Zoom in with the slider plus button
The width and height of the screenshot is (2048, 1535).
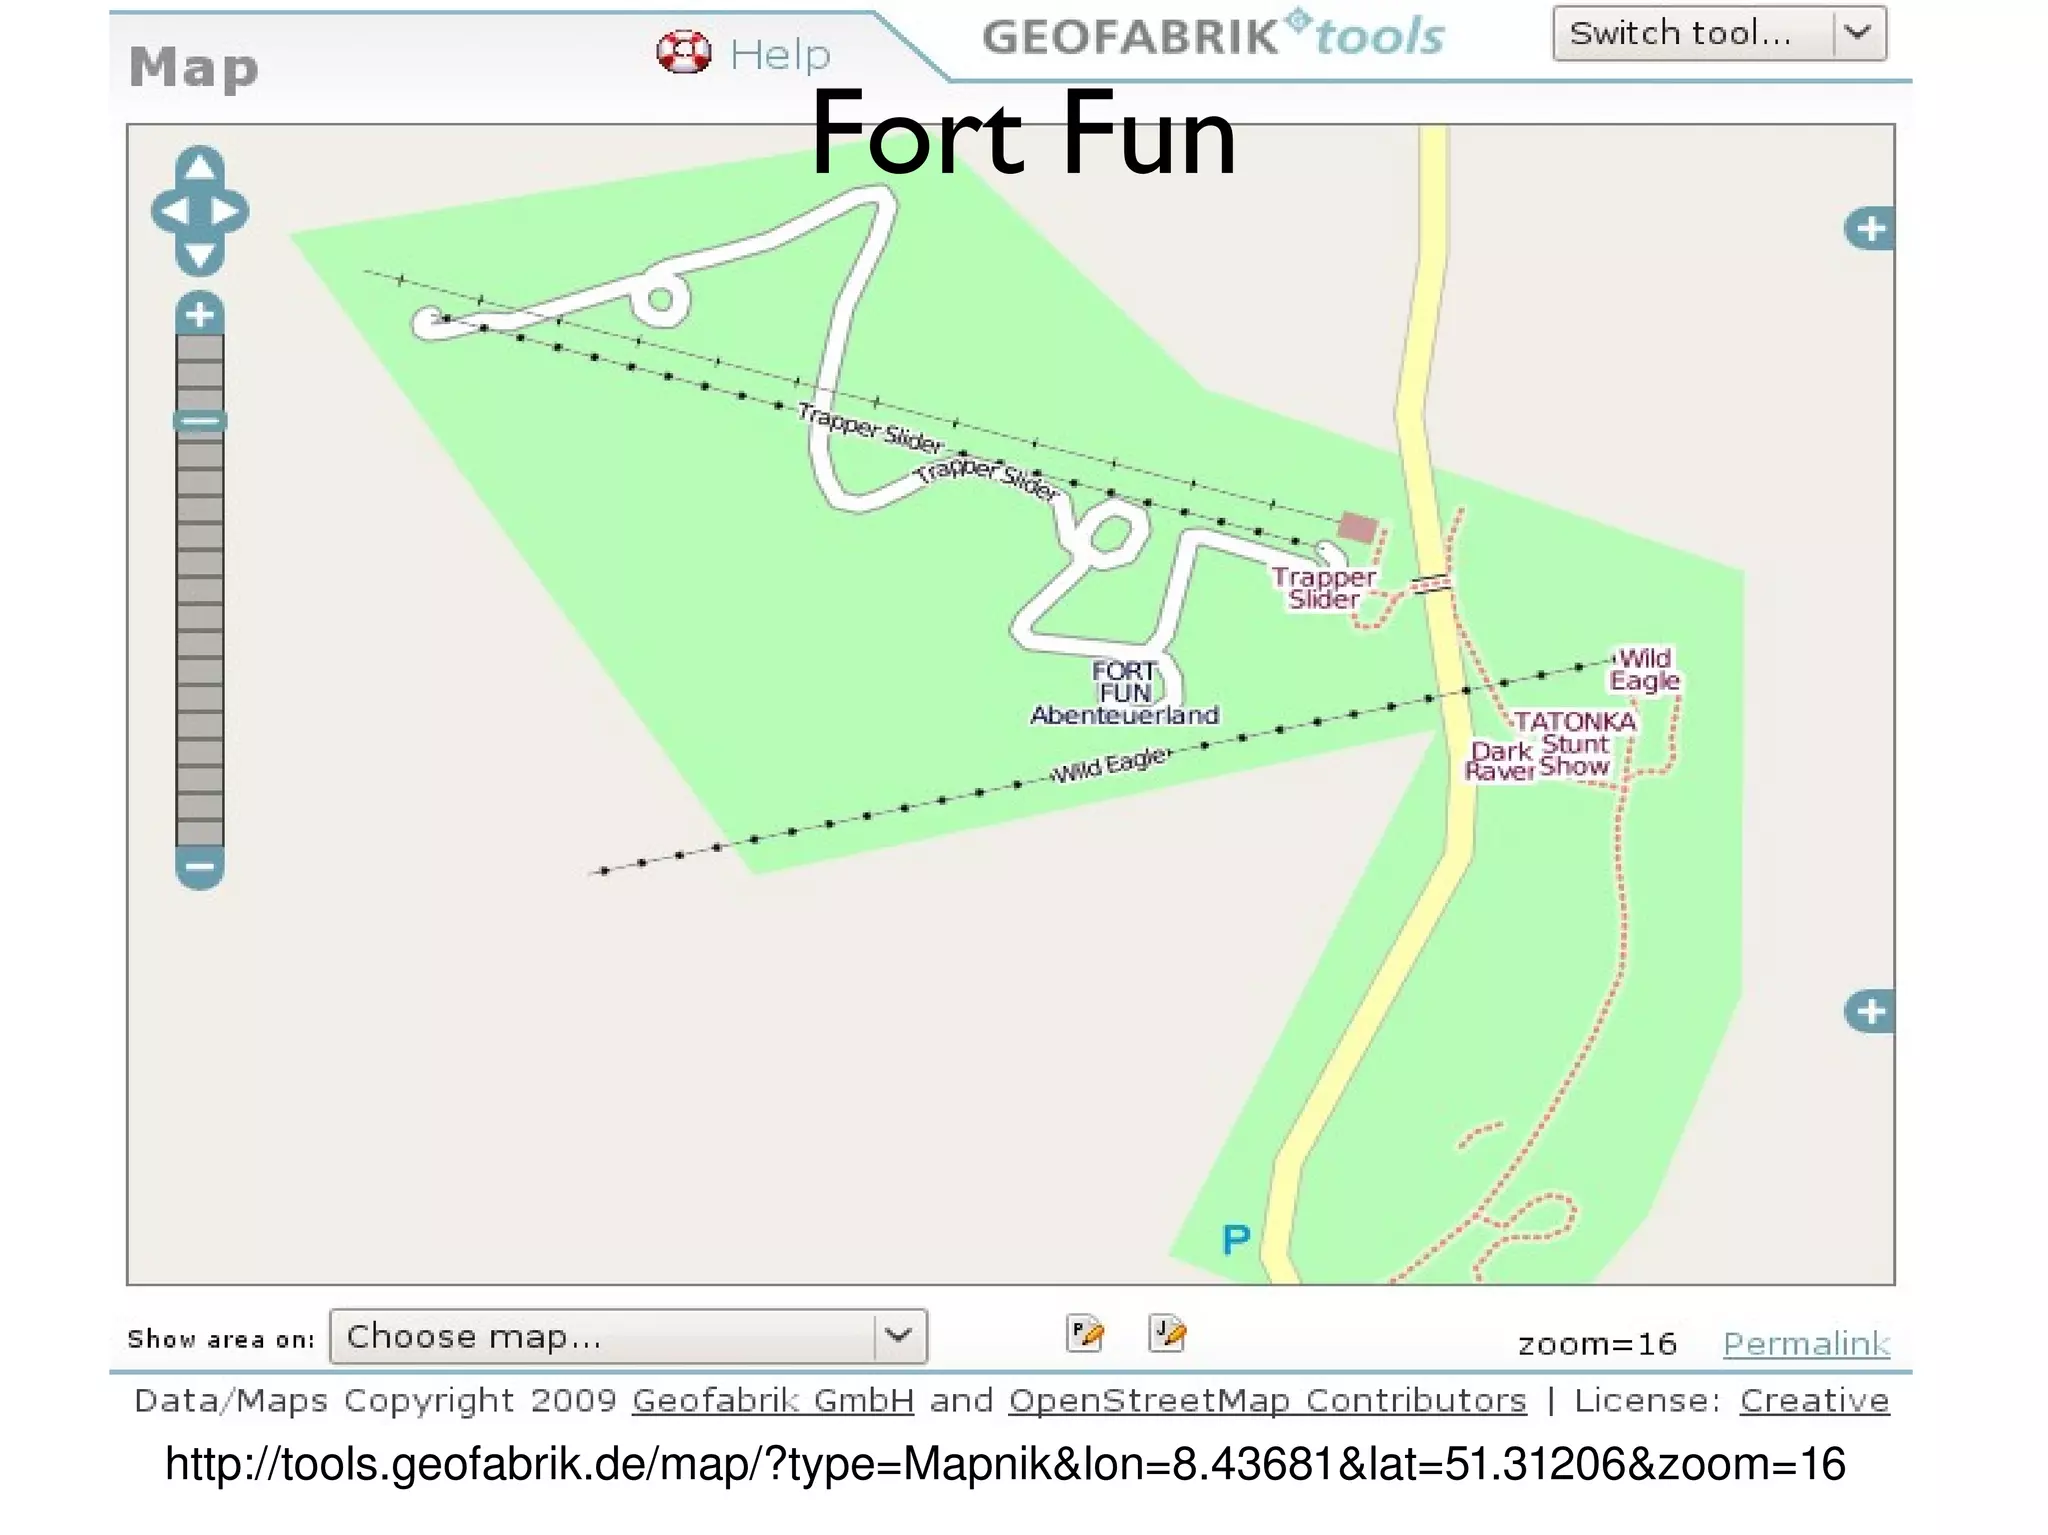coord(200,315)
